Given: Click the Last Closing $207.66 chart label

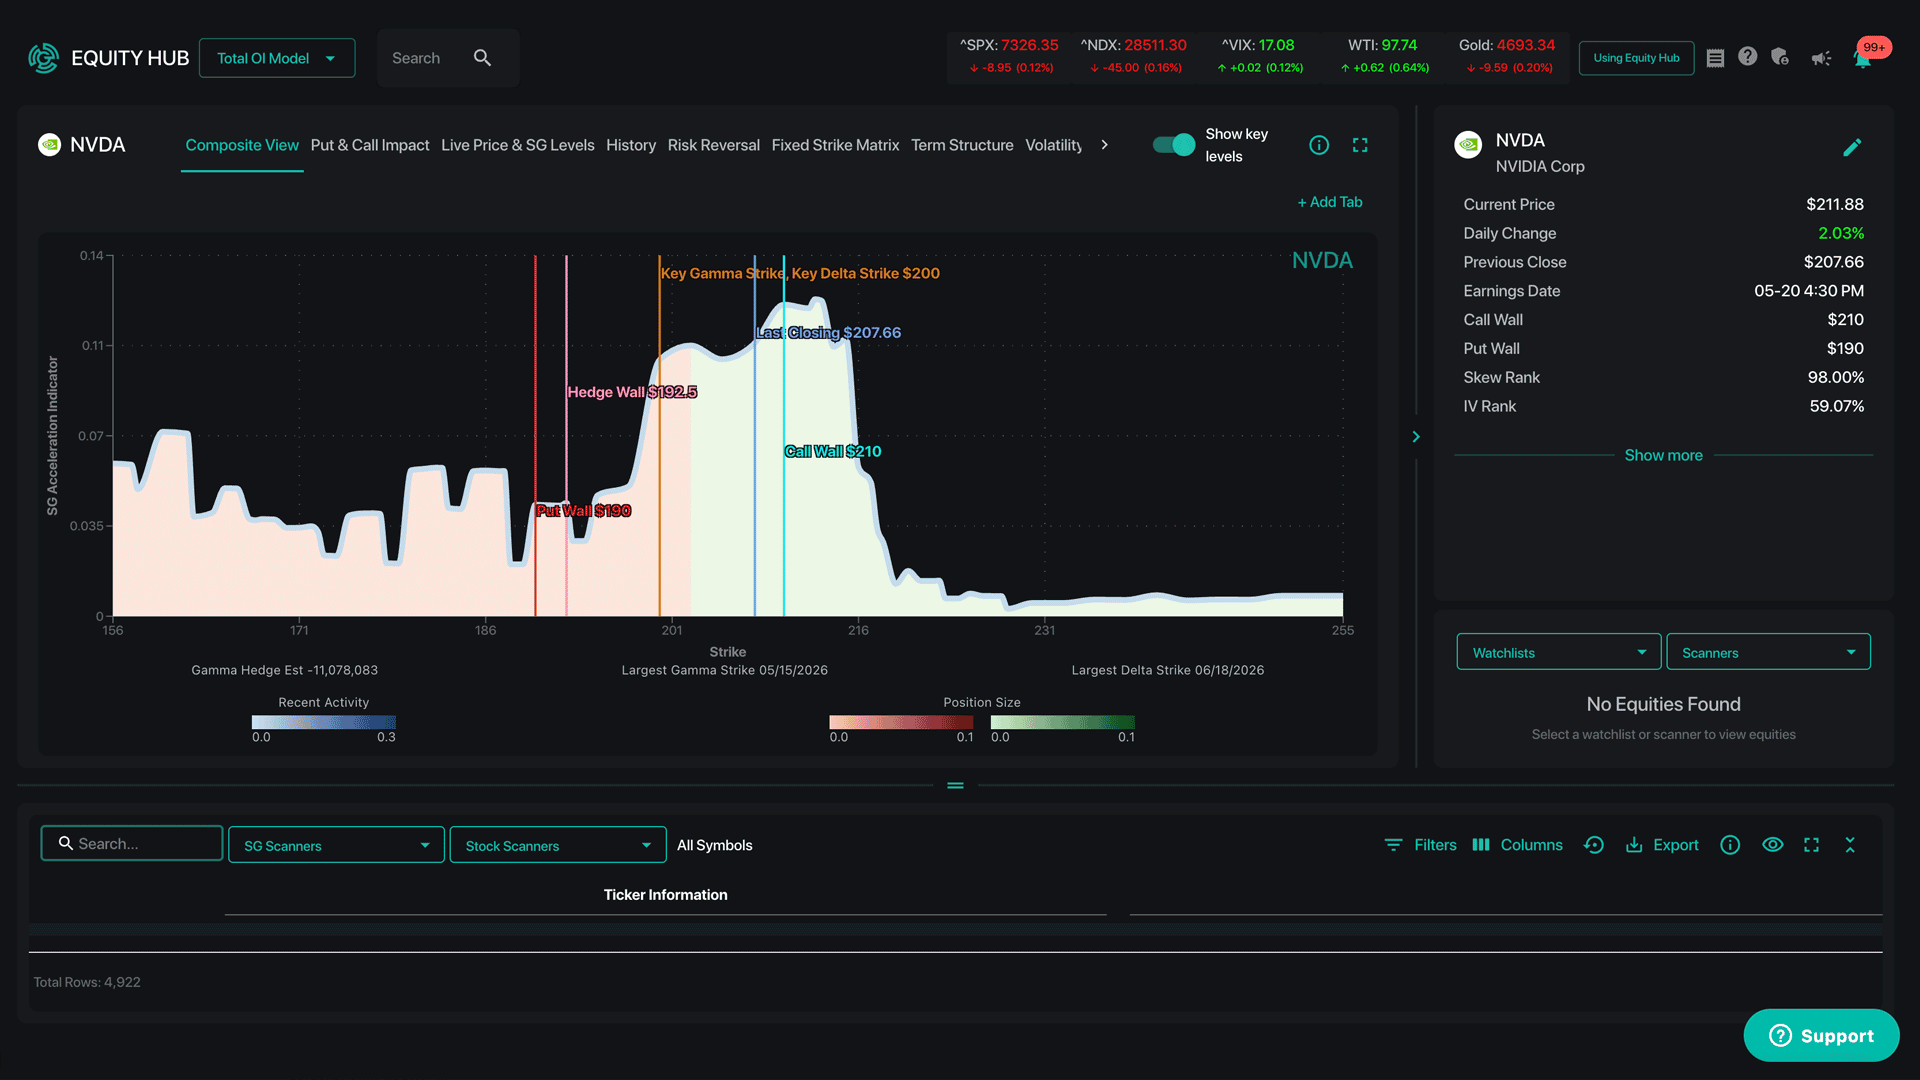Looking at the screenshot, I should coord(829,333).
